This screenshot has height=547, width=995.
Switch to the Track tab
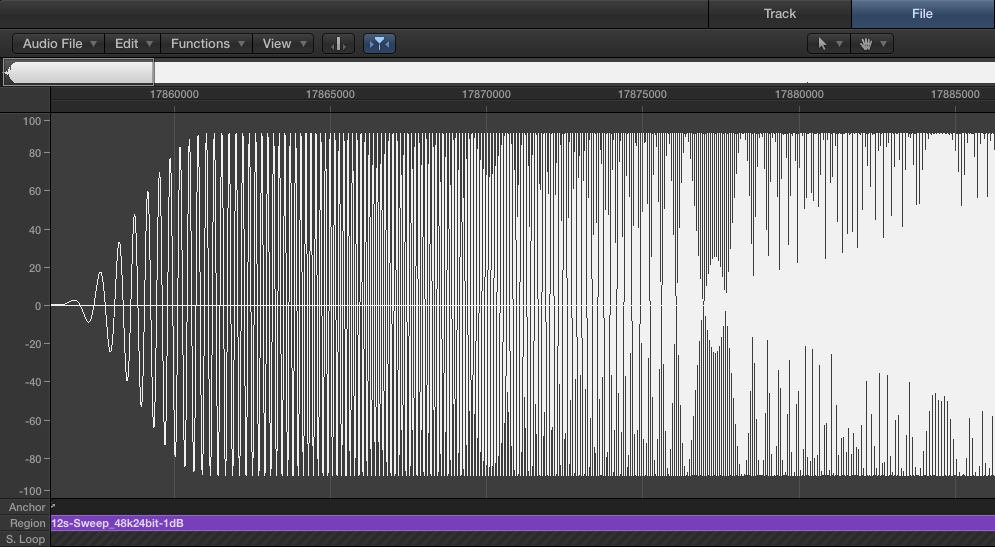coord(779,13)
